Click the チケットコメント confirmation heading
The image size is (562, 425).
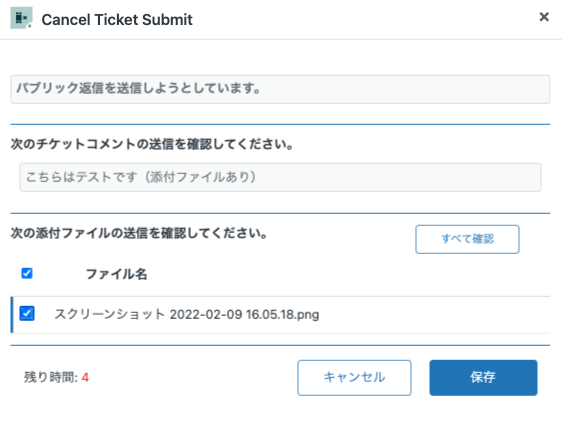(x=152, y=144)
